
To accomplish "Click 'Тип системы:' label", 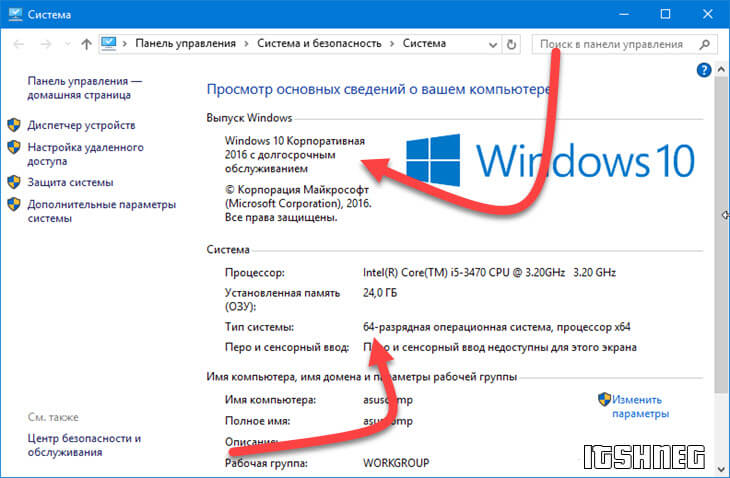I will point(259,327).
